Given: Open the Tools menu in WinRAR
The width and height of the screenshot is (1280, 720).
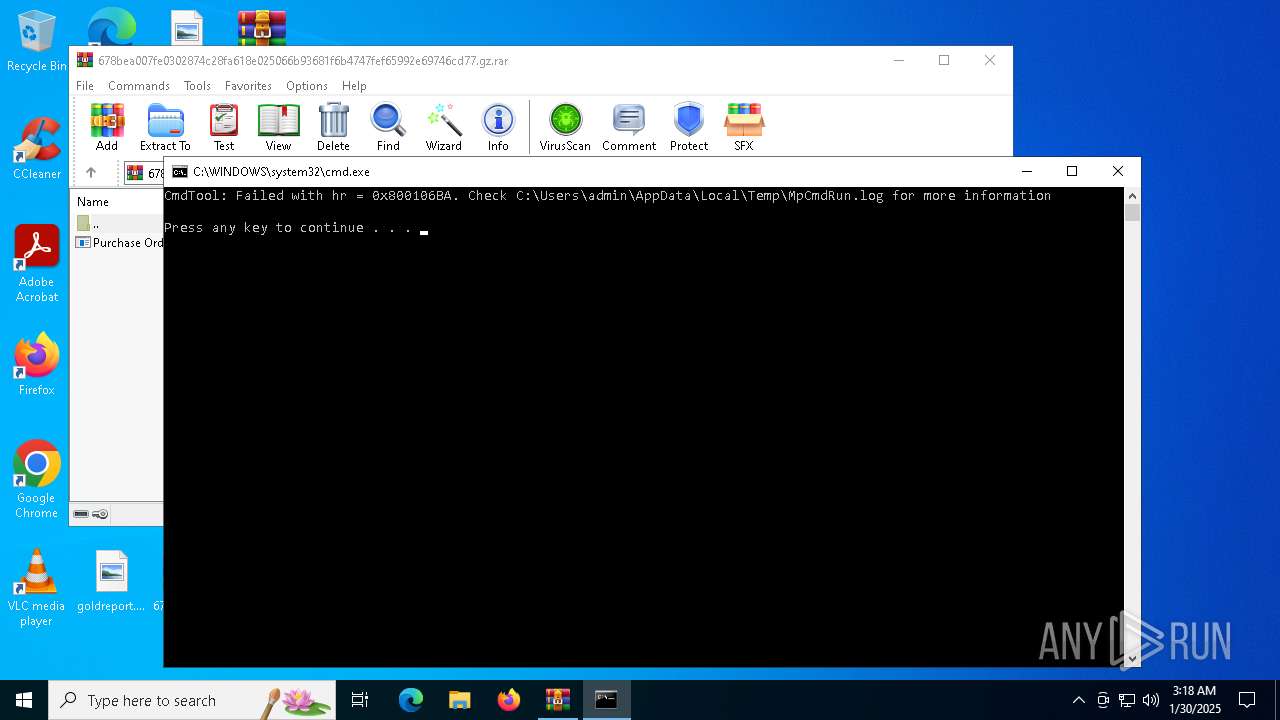Looking at the screenshot, I should pos(197,86).
